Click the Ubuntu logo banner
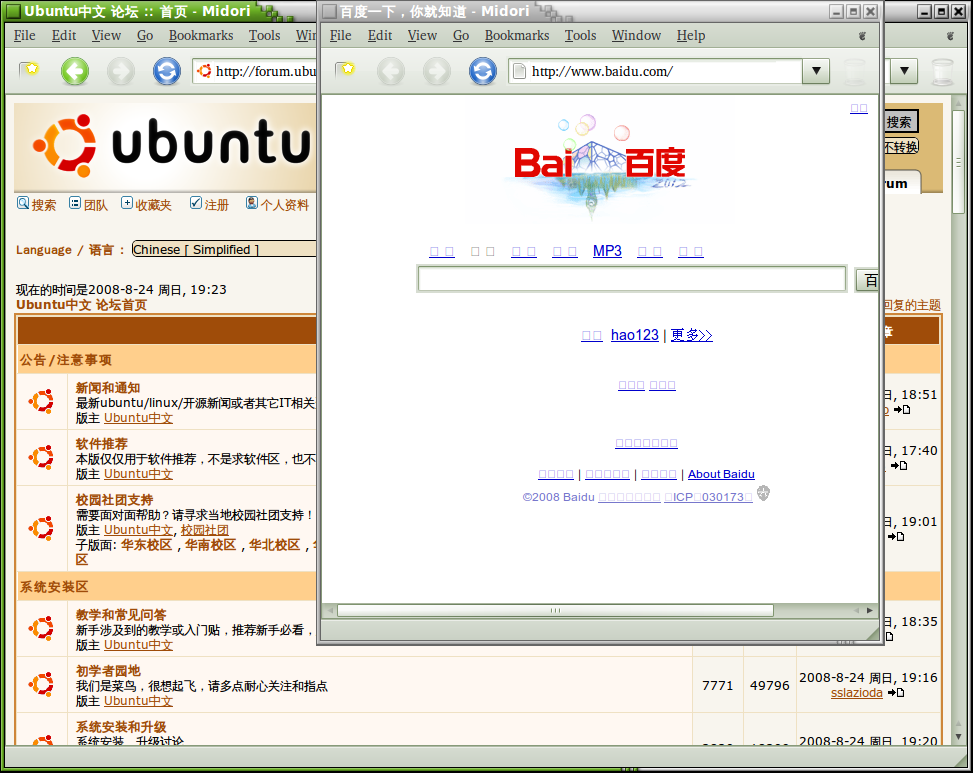Viewport: 973px width, 773px height. [165, 146]
